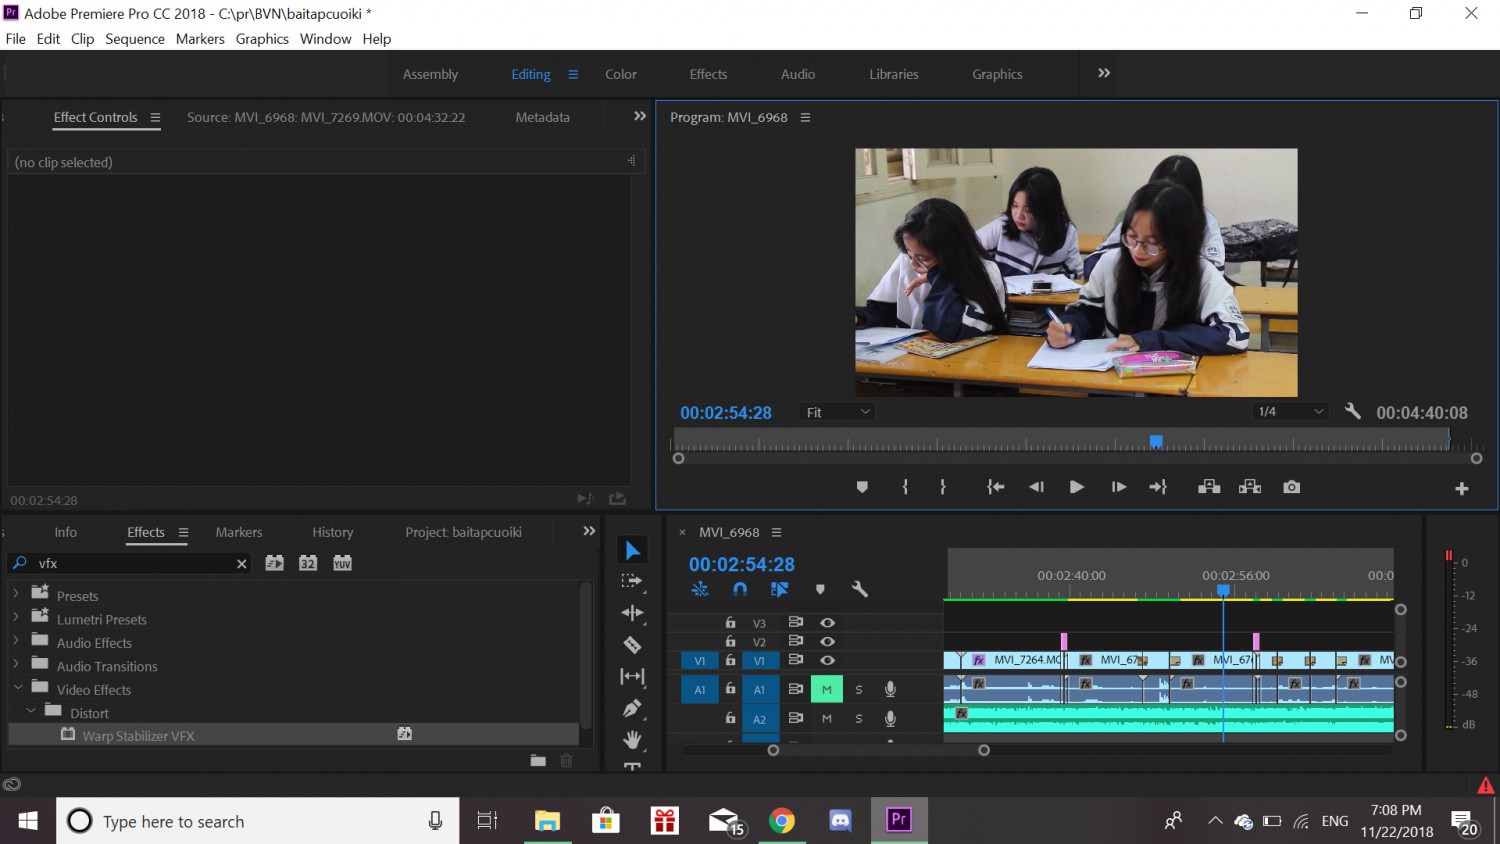This screenshot has width=1500, height=844.
Task: Click the Program monitor playhead scrubber
Action: (1156, 441)
